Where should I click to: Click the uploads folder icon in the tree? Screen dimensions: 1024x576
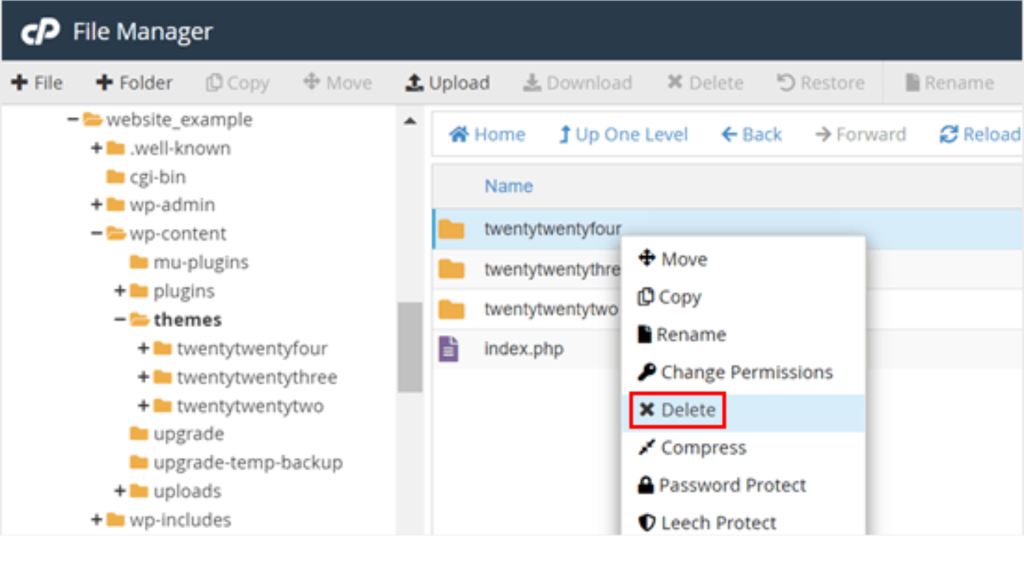139,491
